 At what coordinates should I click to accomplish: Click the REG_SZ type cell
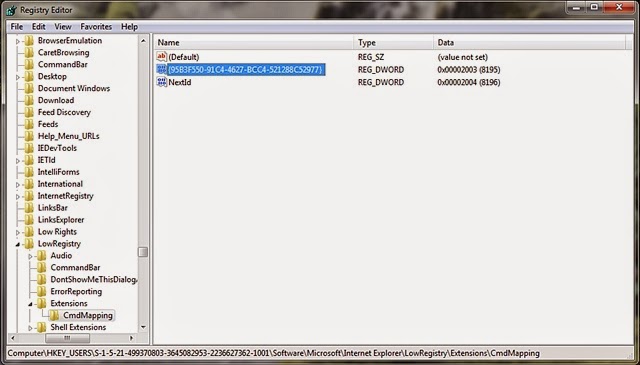[371, 57]
